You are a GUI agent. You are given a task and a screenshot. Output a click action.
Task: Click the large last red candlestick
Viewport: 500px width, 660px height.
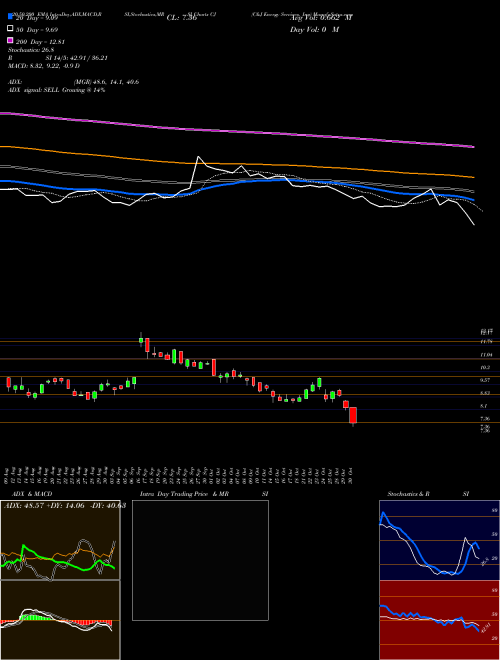click(x=353, y=415)
